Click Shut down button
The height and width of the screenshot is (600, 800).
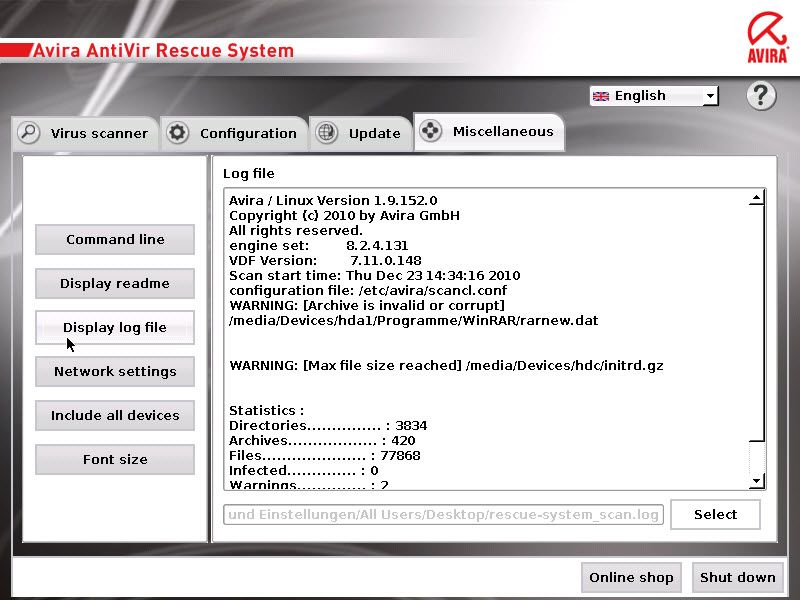pyautogui.click(x=737, y=578)
